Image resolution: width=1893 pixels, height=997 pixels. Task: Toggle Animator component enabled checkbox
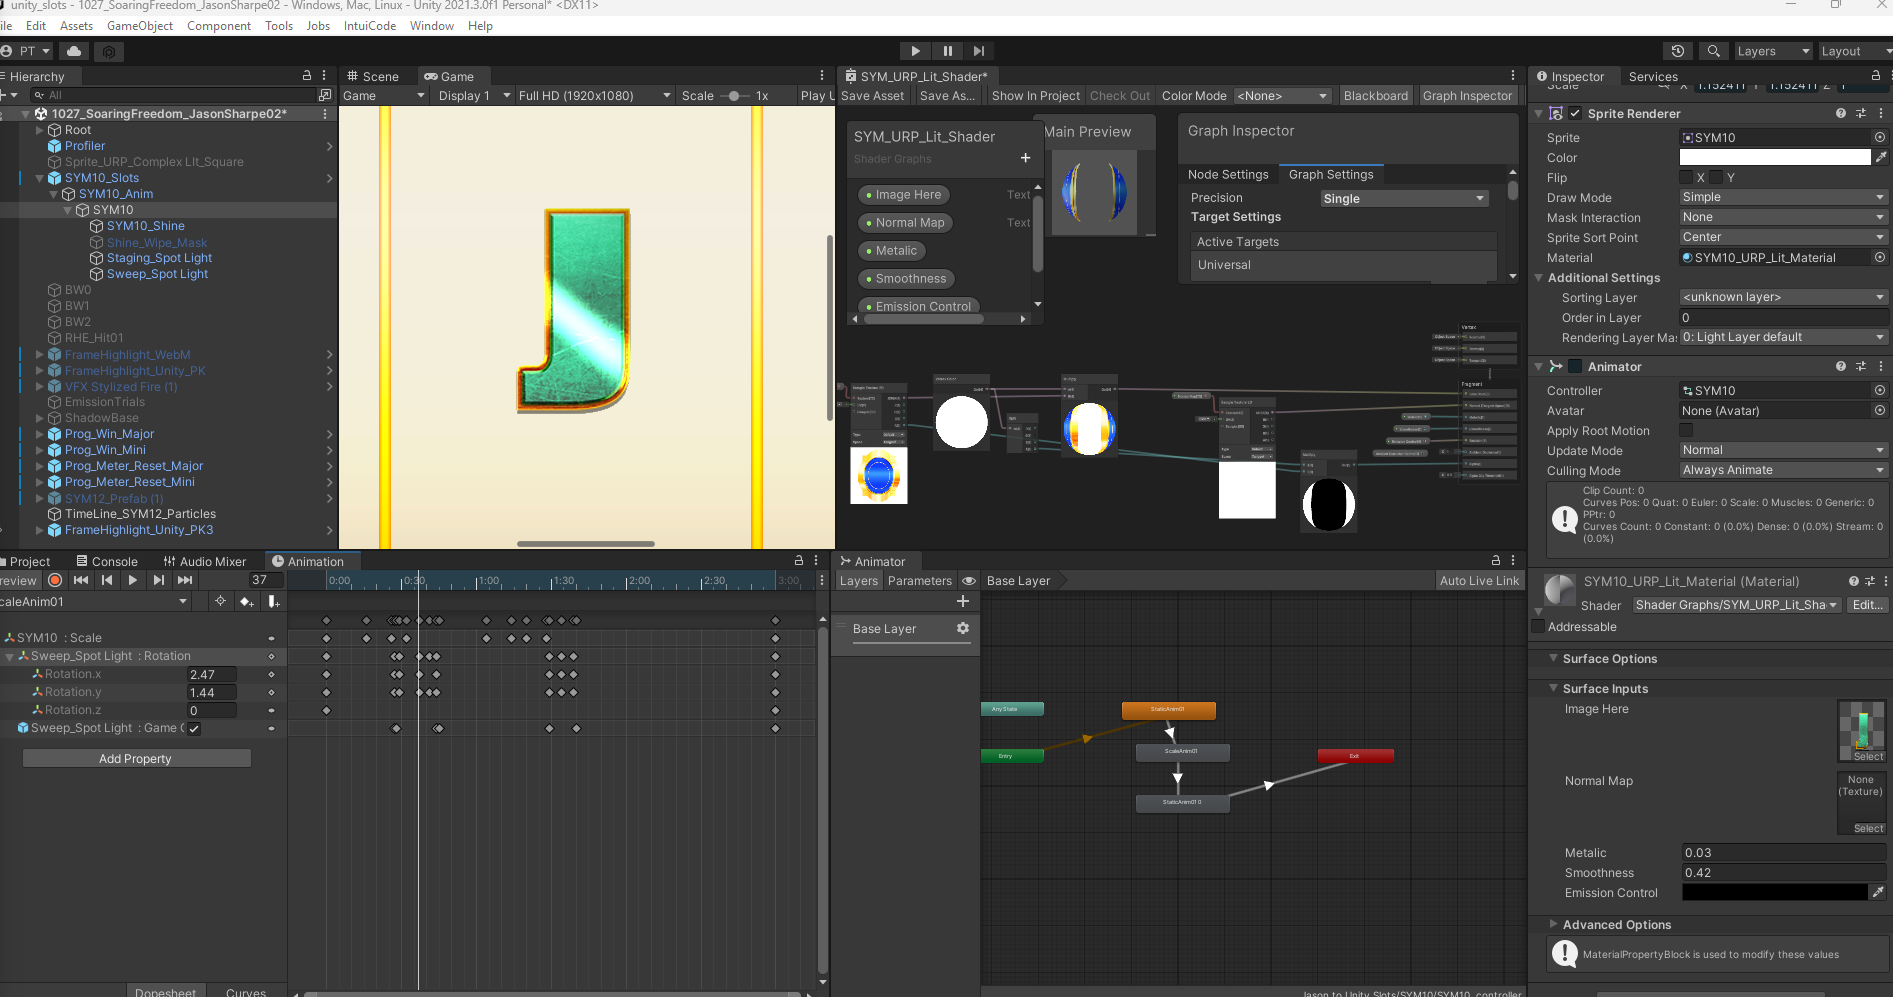(x=1575, y=366)
